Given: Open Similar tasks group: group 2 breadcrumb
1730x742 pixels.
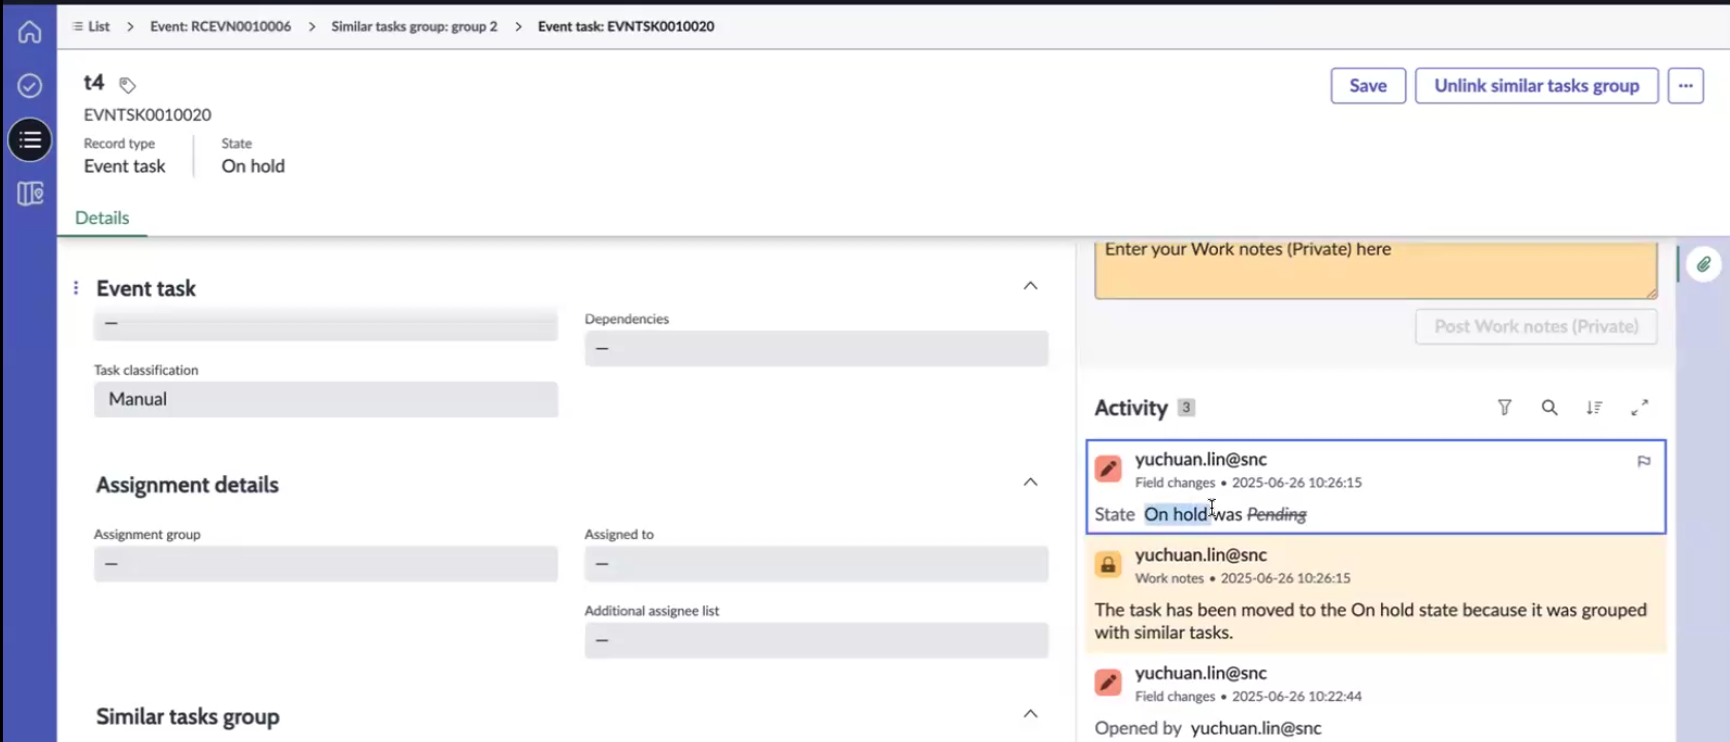Looking at the screenshot, I should (x=414, y=26).
